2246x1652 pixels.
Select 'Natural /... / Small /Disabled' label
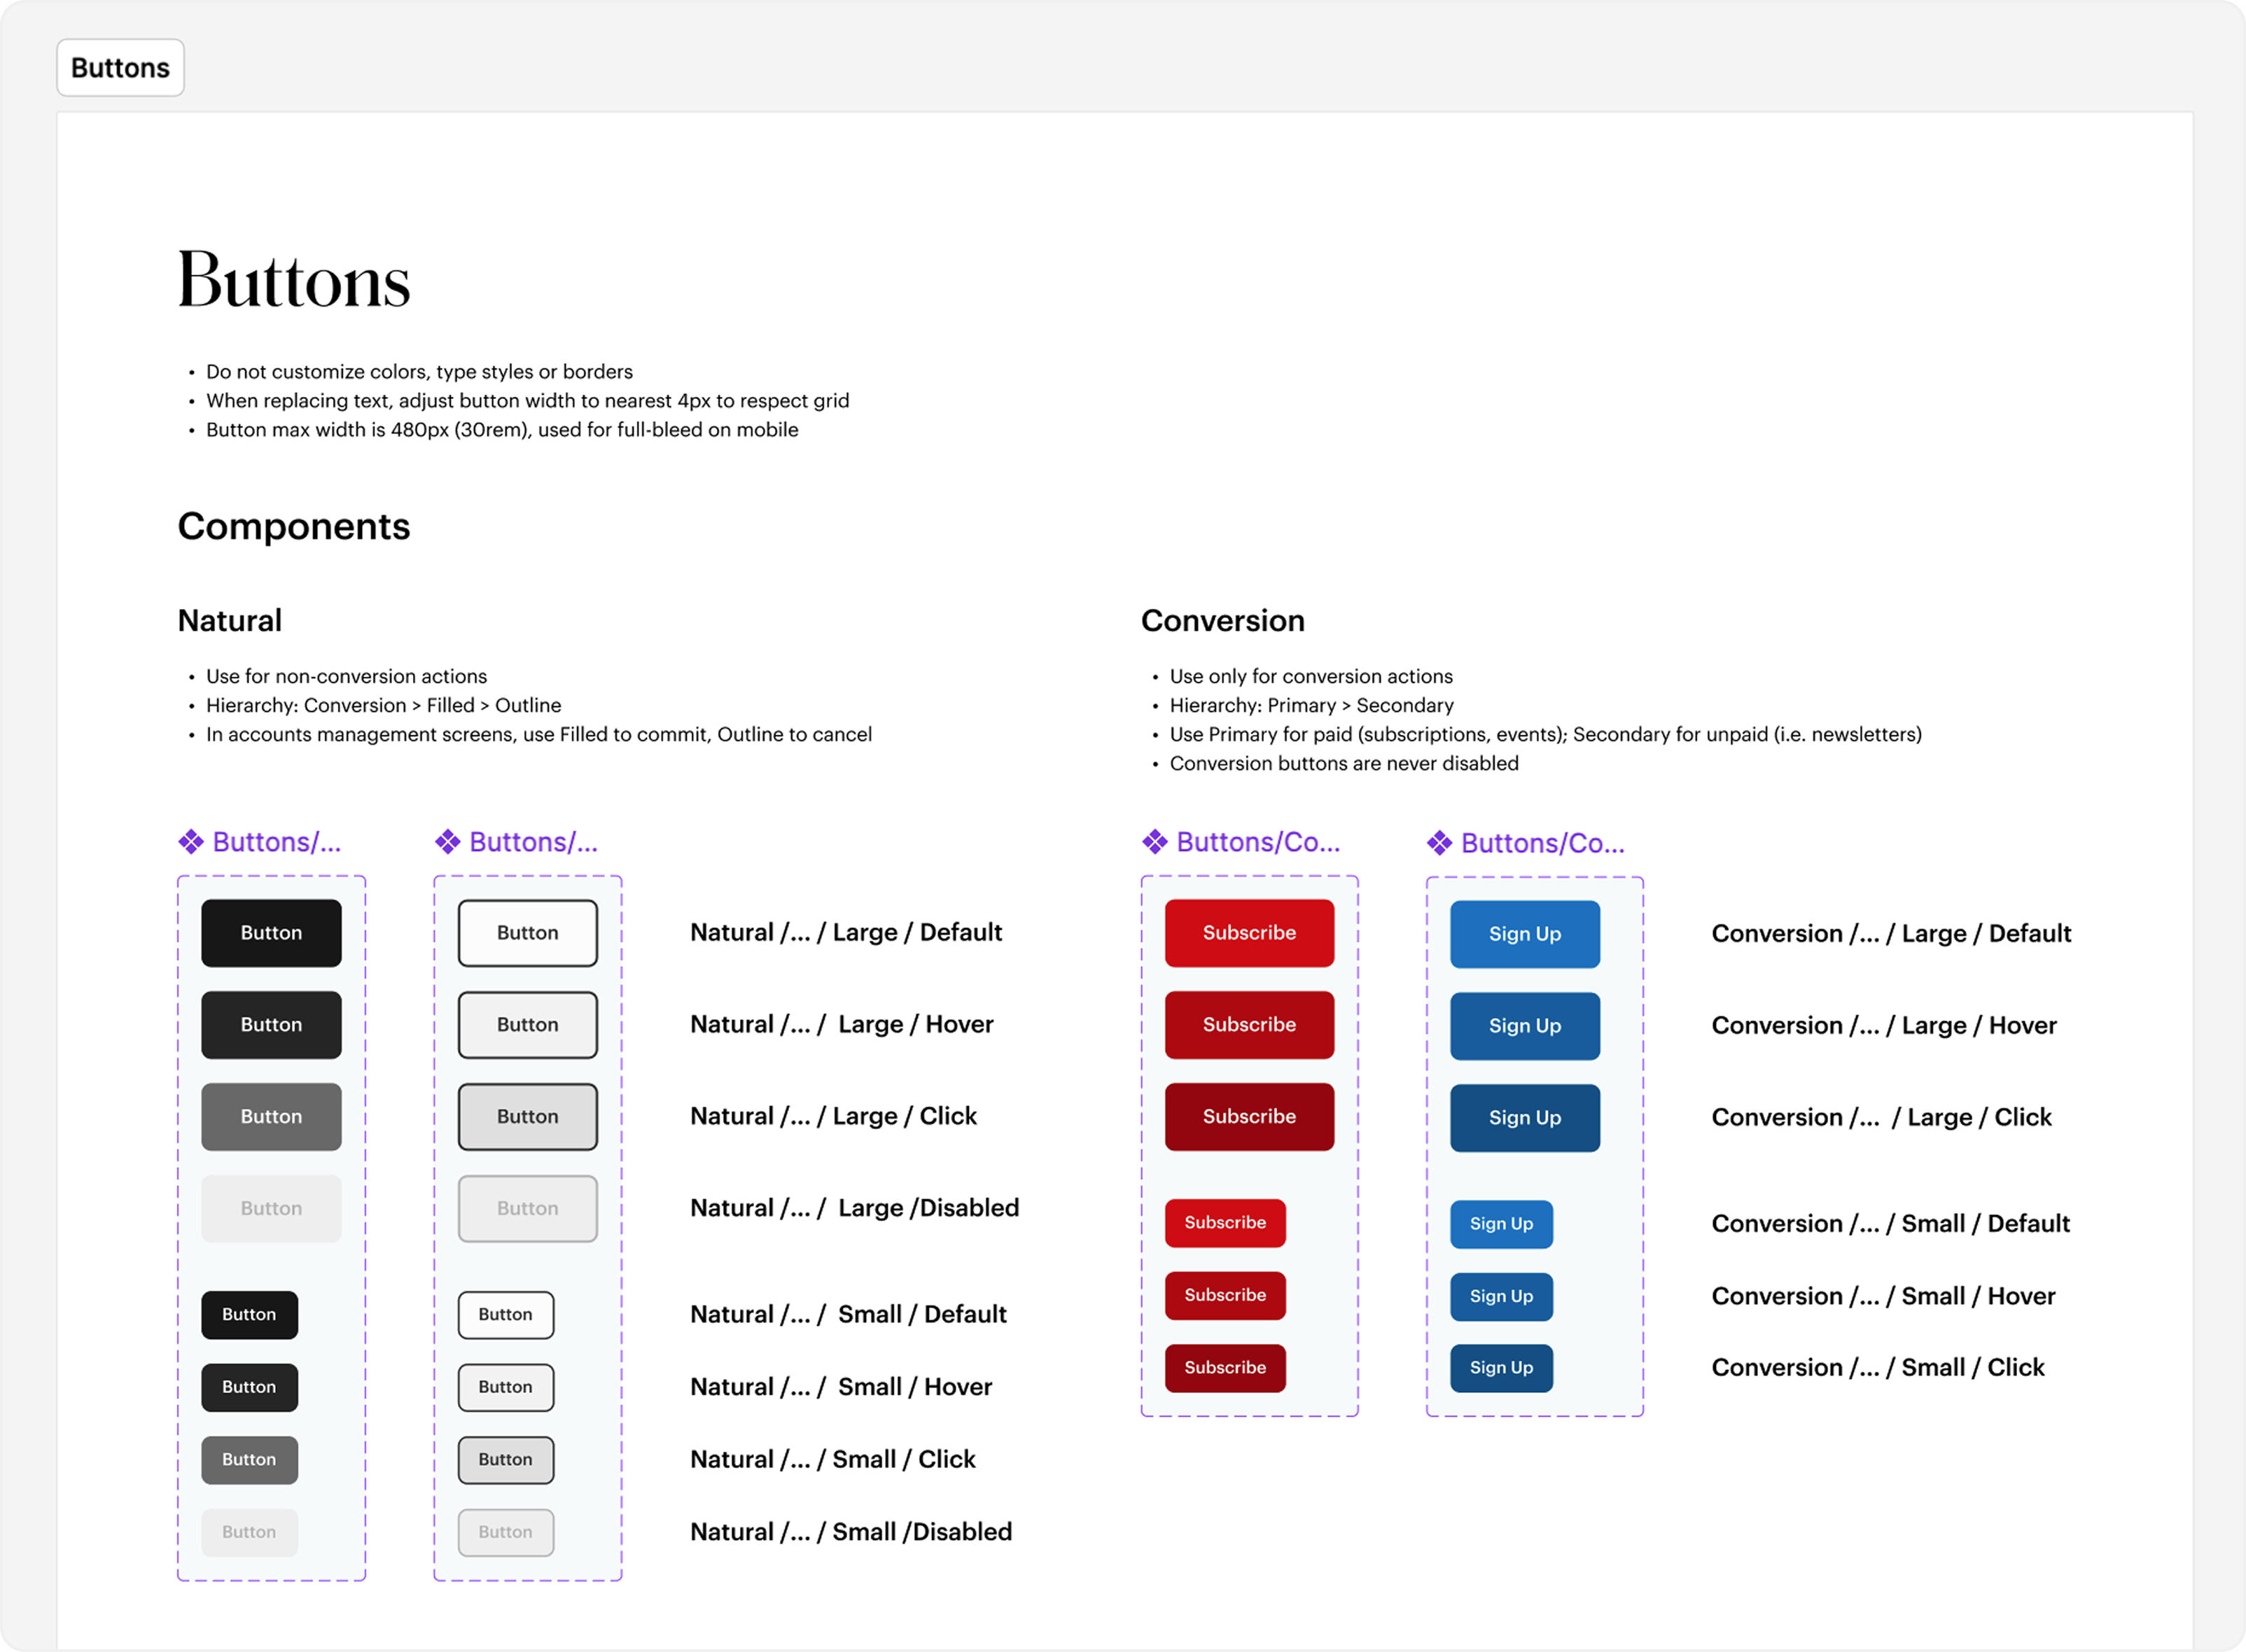point(851,1533)
